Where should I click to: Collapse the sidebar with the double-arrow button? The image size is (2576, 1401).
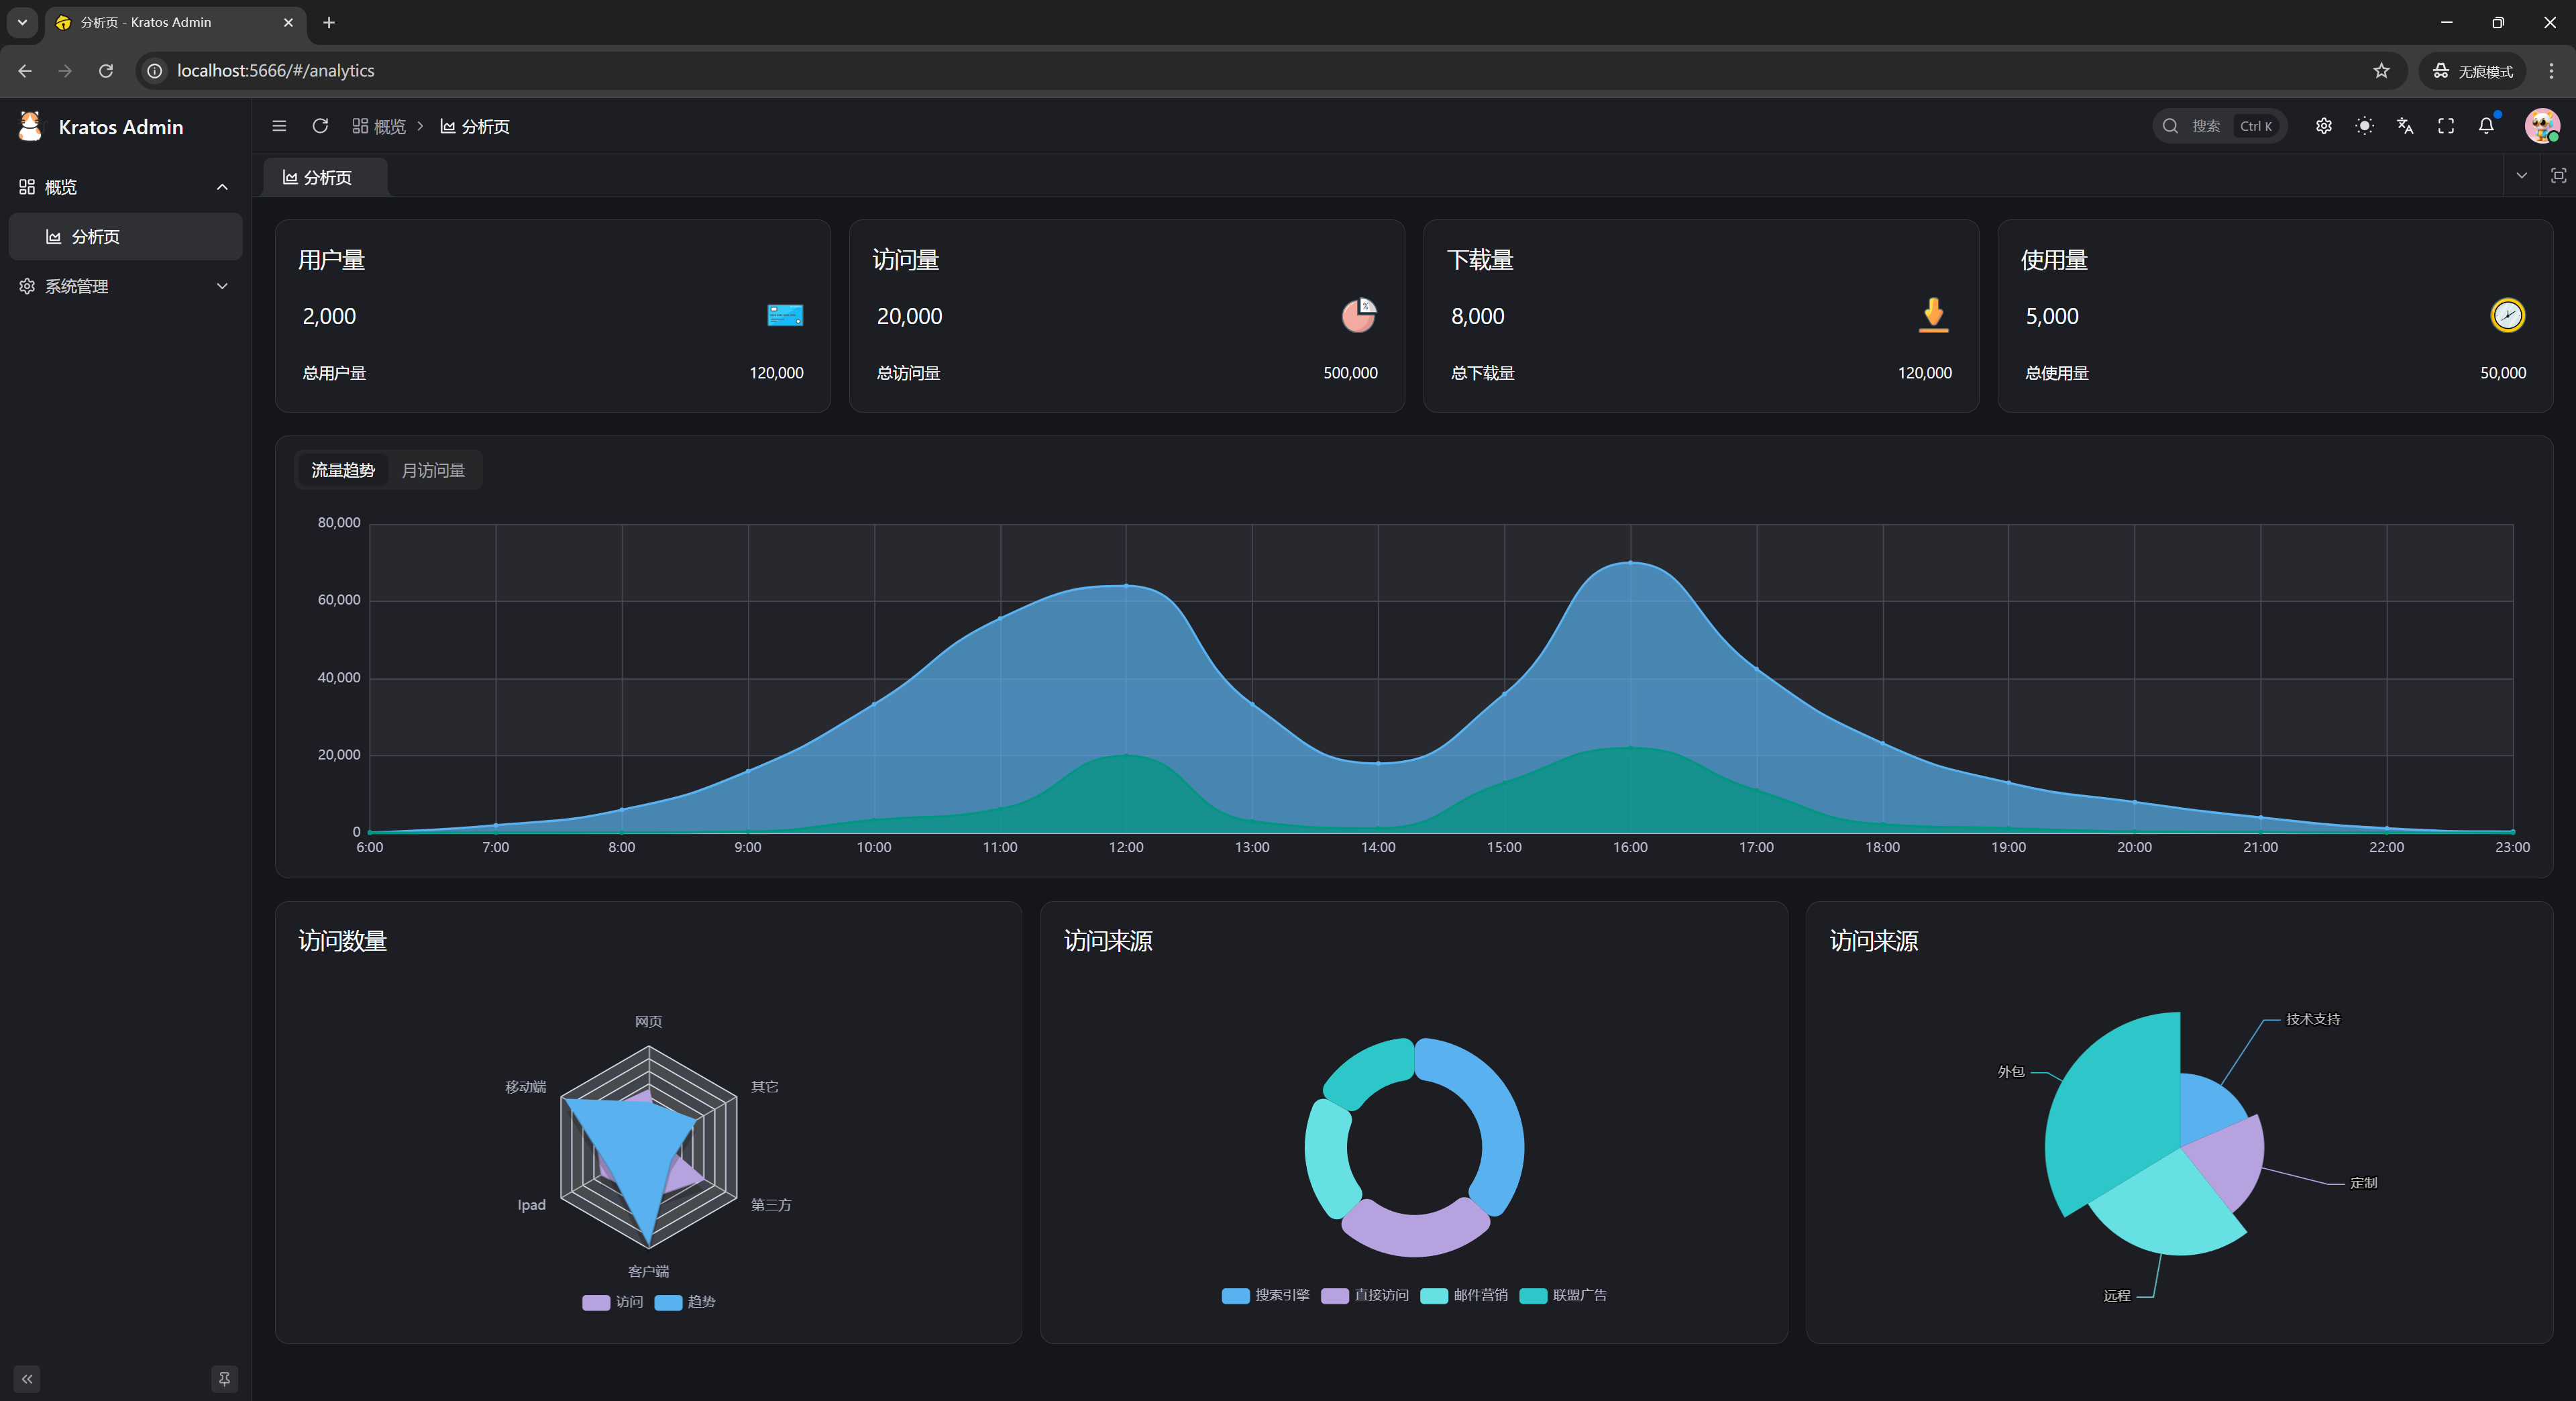[x=27, y=1379]
